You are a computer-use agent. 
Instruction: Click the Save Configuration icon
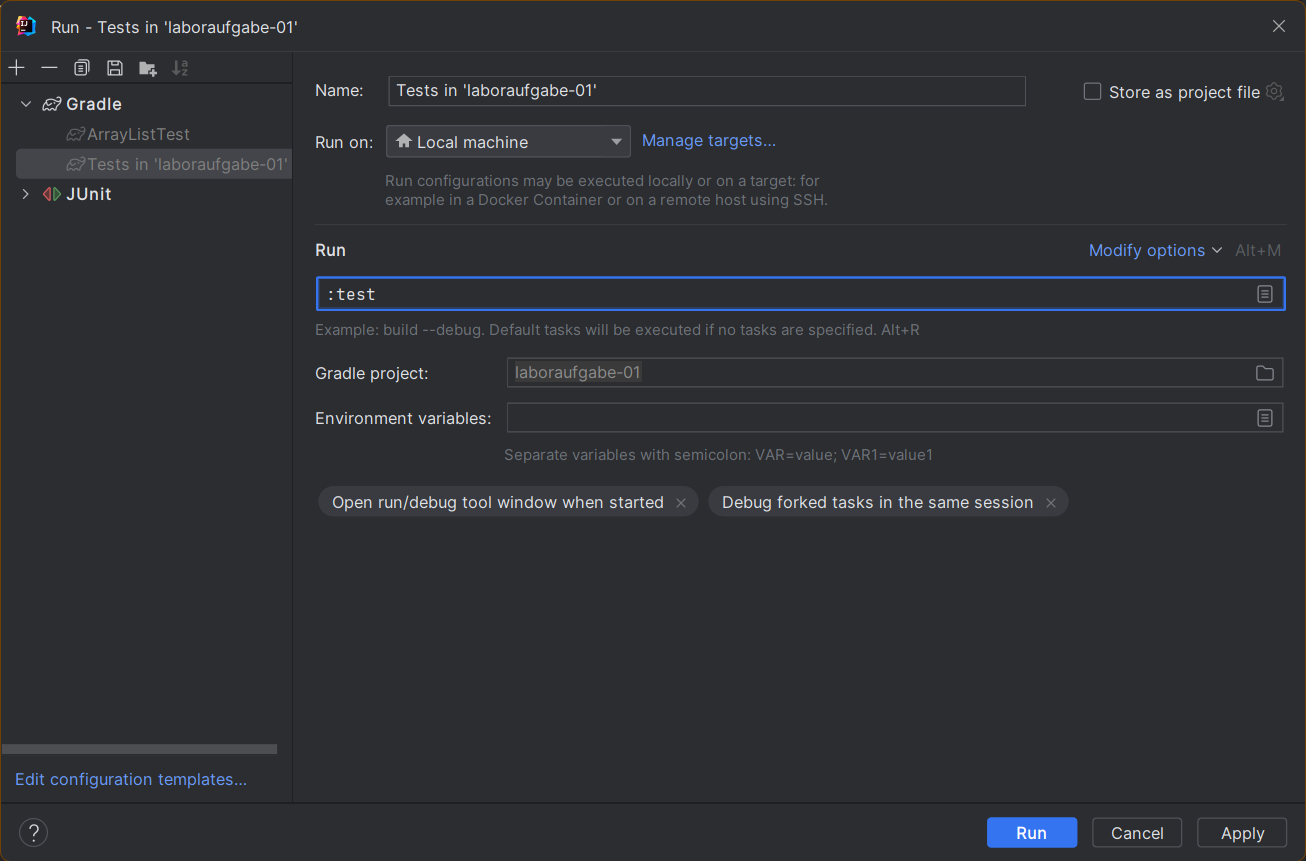115,68
